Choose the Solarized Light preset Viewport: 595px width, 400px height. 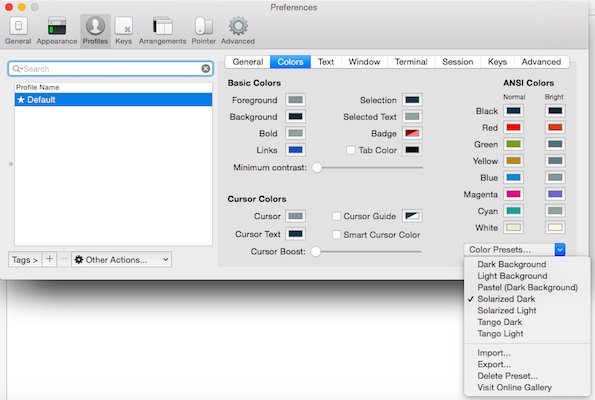(507, 310)
